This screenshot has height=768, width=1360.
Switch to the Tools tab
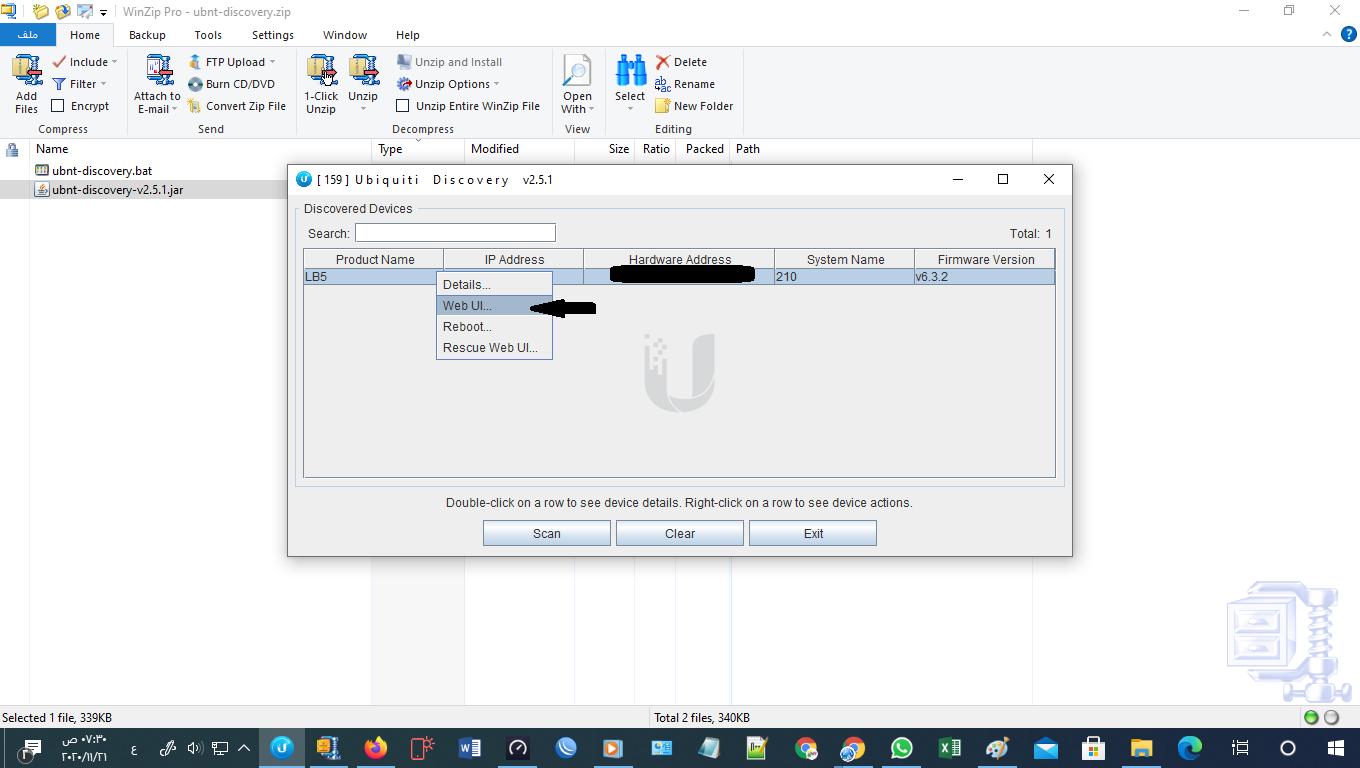pyautogui.click(x=208, y=35)
